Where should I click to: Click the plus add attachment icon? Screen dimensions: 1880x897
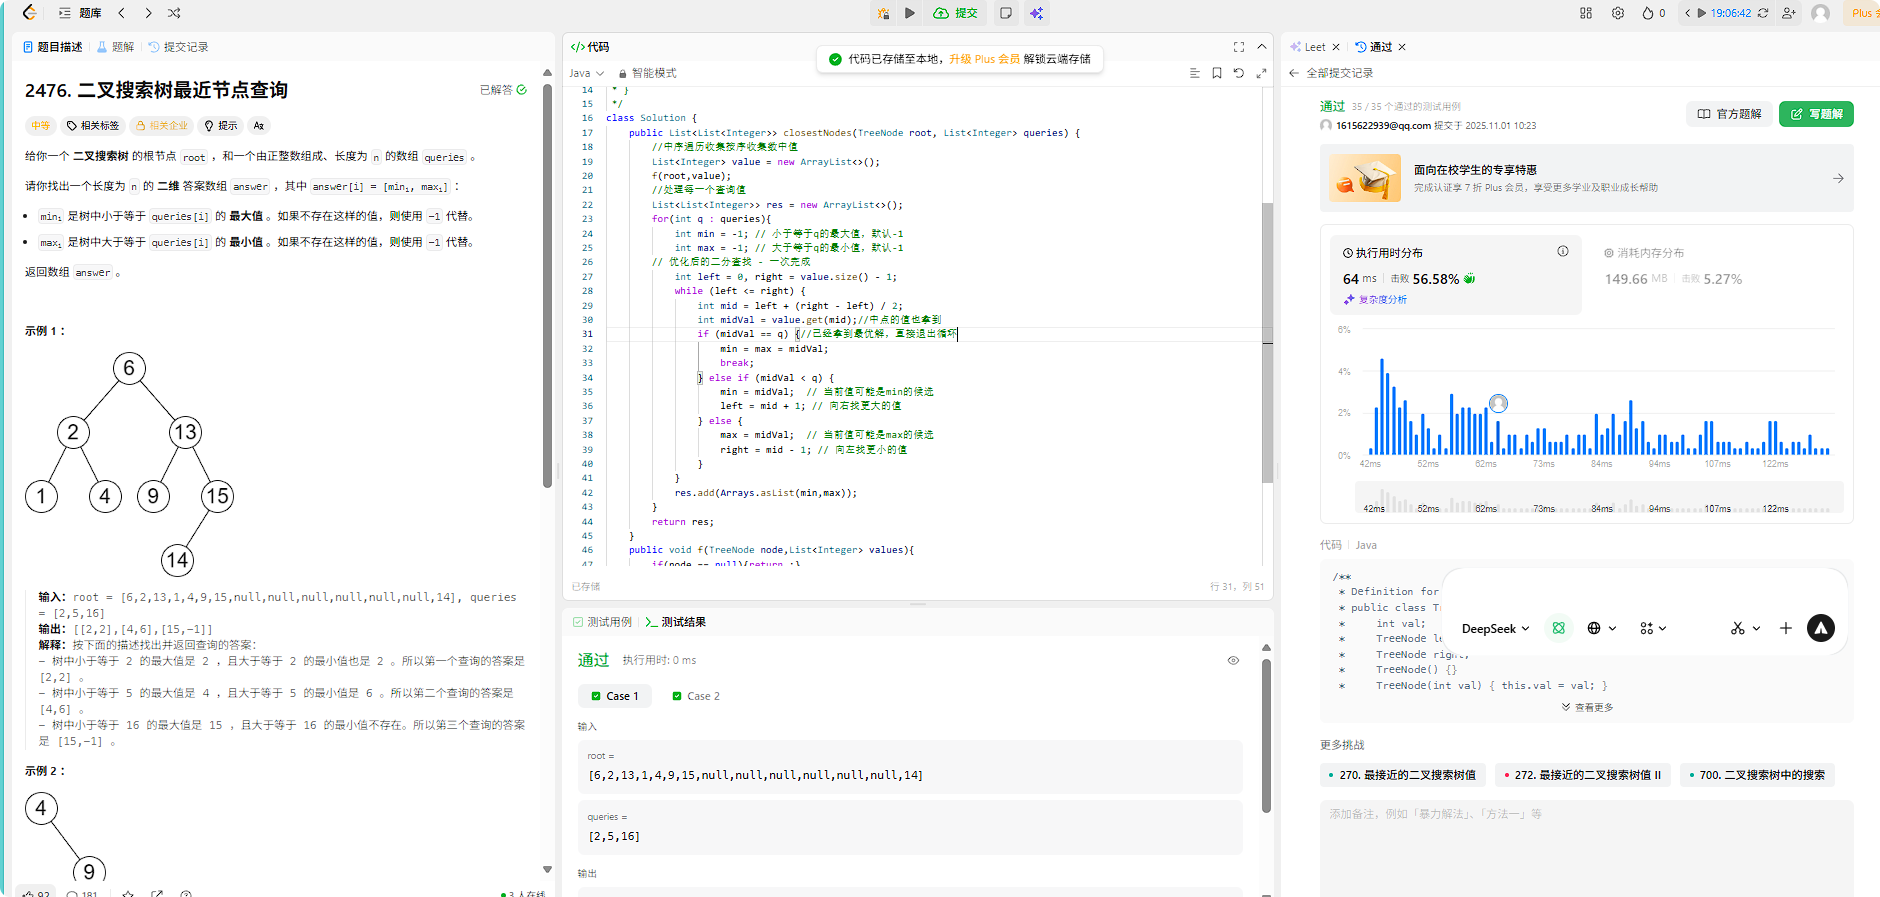click(1786, 628)
